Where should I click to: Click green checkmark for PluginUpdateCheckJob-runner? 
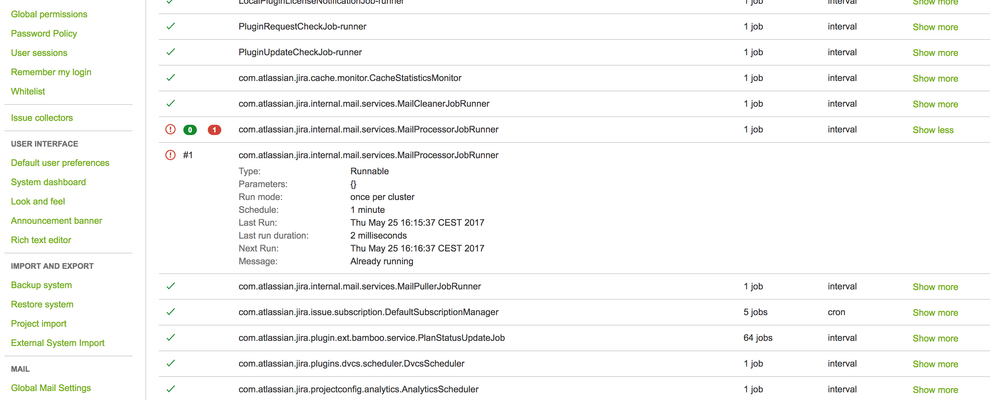point(170,52)
